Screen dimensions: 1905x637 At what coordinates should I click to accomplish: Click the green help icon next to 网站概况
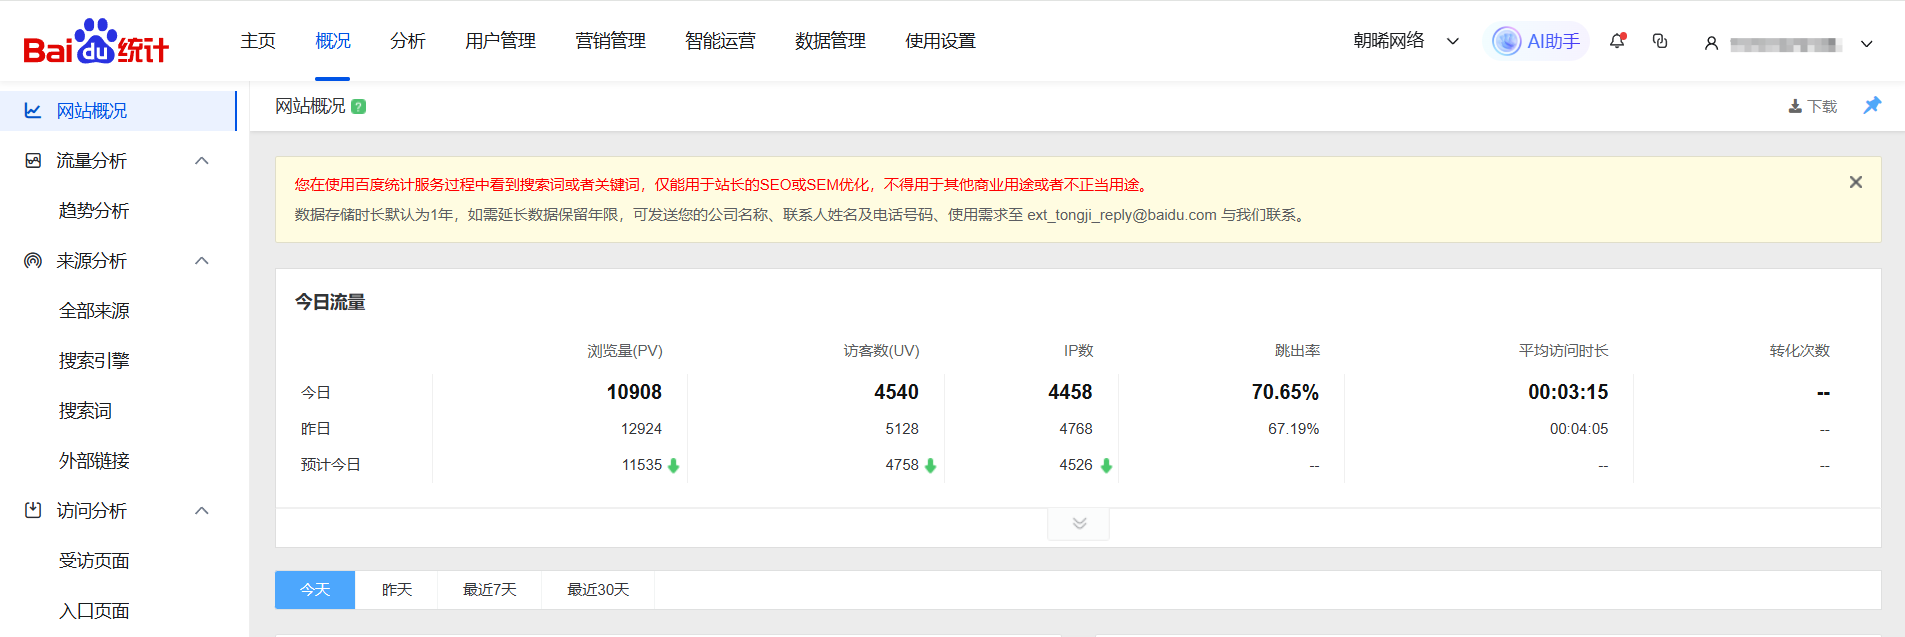tap(359, 107)
